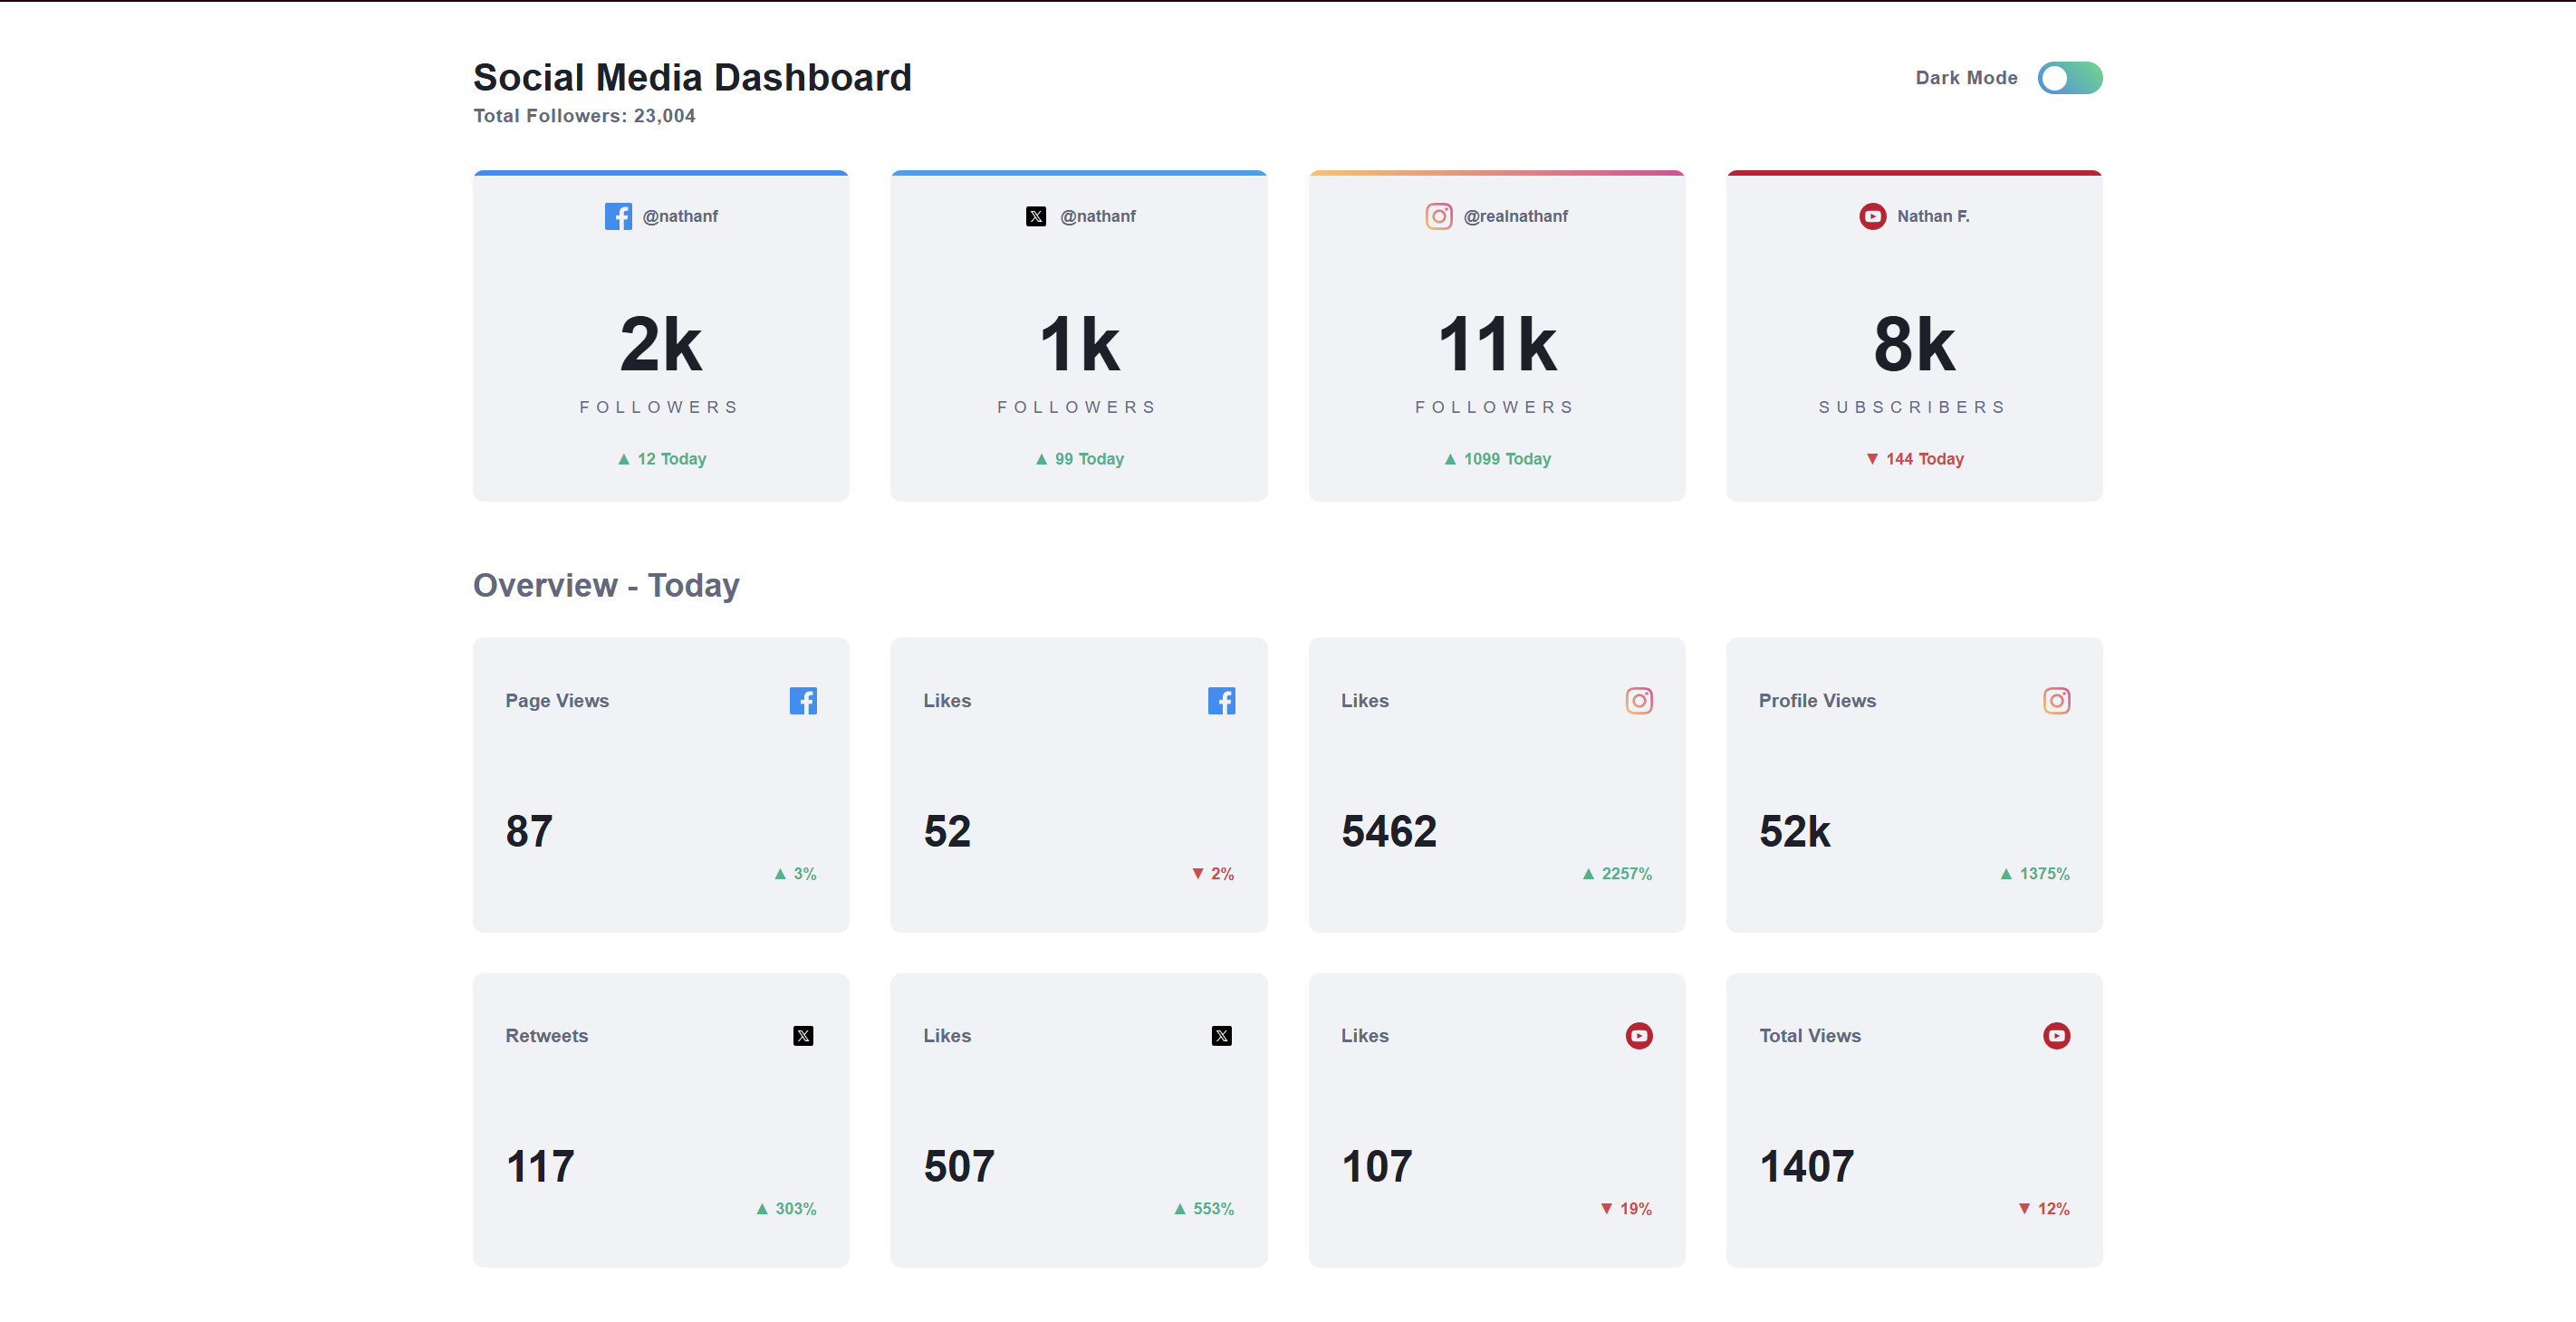Click the X logo beside @nathanf
Image resolution: width=2576 pixels, height=1322 pixels.
1035,216
